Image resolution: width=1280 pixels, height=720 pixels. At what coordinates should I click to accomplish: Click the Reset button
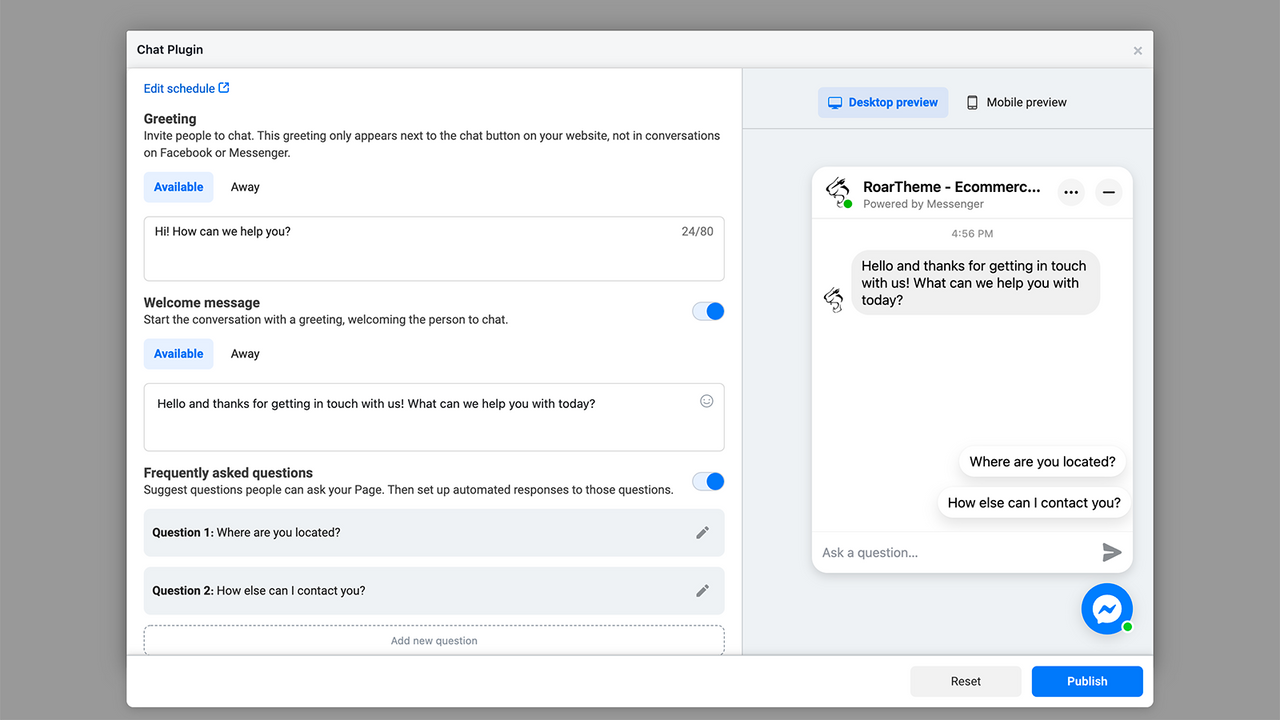pos(965,681)
